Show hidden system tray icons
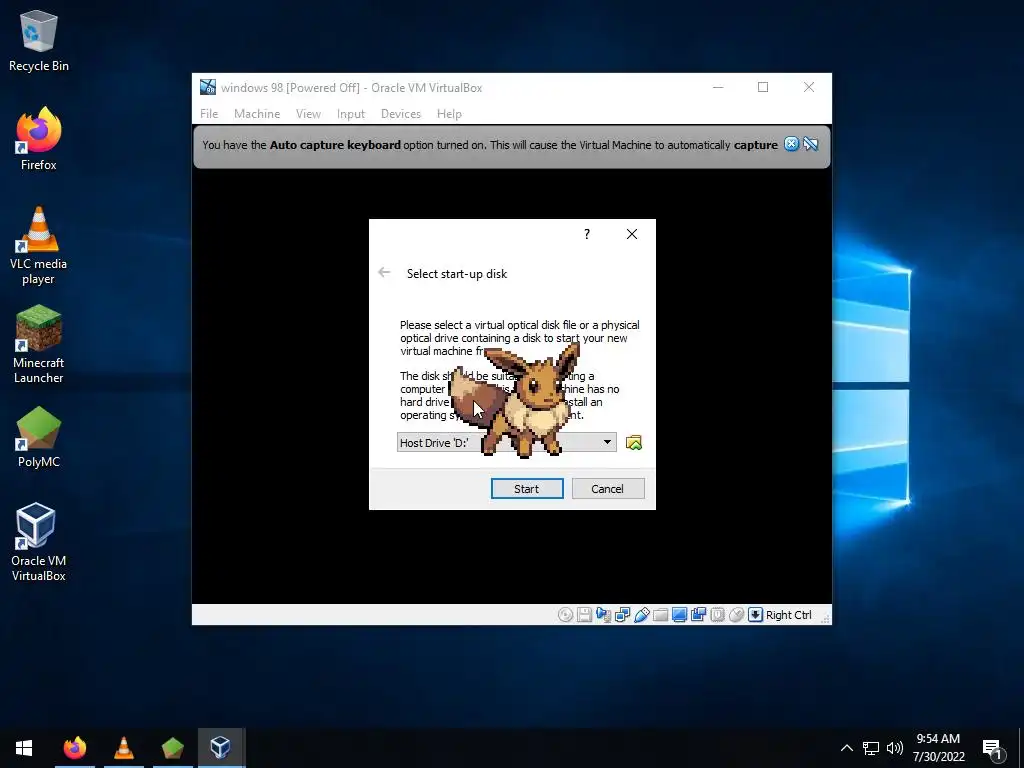 pos(846,748)
